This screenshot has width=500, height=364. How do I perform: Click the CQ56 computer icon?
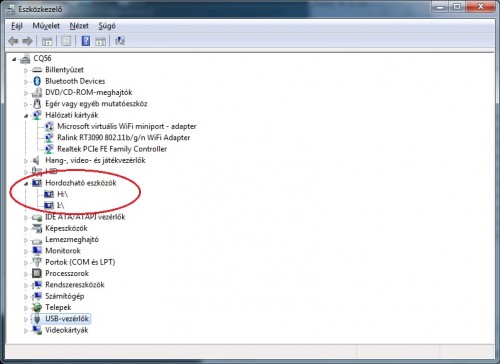25,59
